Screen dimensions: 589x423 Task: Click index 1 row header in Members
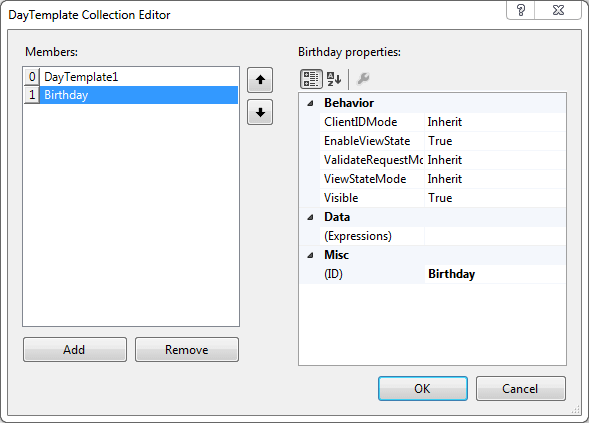point(32,95)
